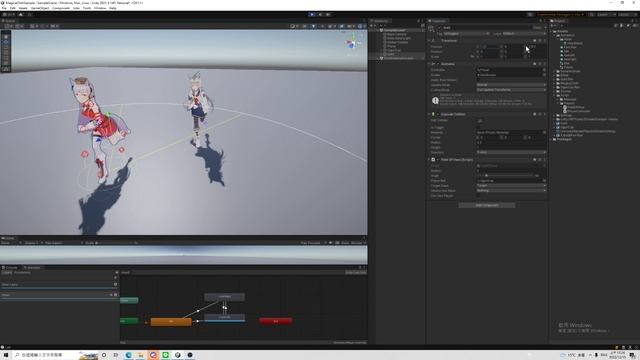Toggle the Game view mute audio icon

pos(331,243)
